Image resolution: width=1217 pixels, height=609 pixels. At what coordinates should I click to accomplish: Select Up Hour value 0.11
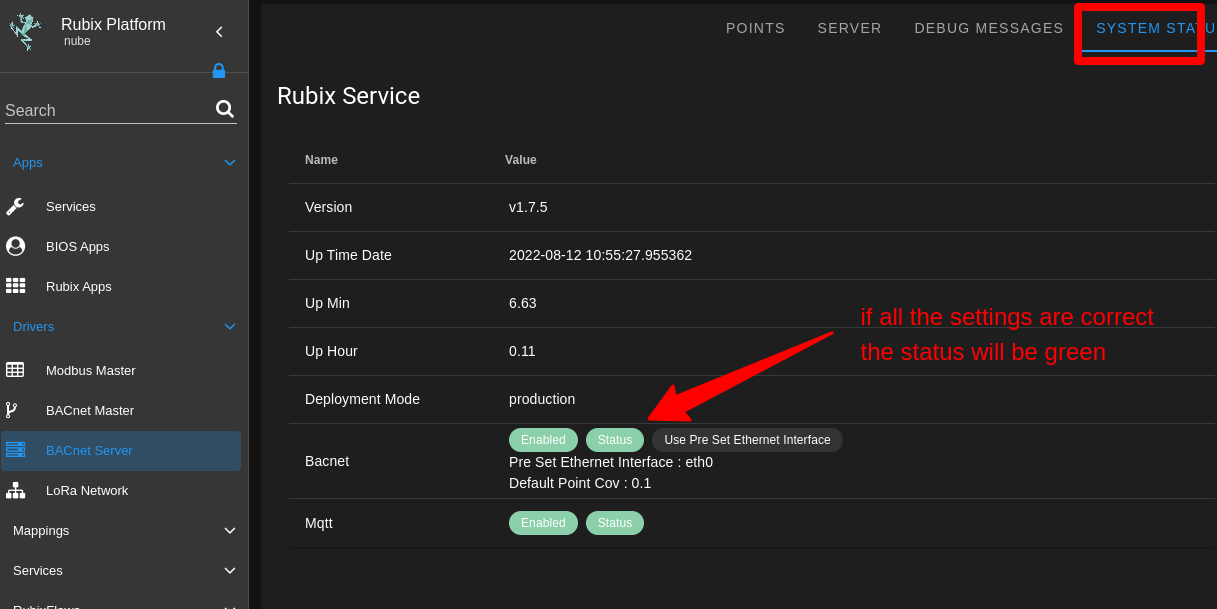click(x=522, y=351)
